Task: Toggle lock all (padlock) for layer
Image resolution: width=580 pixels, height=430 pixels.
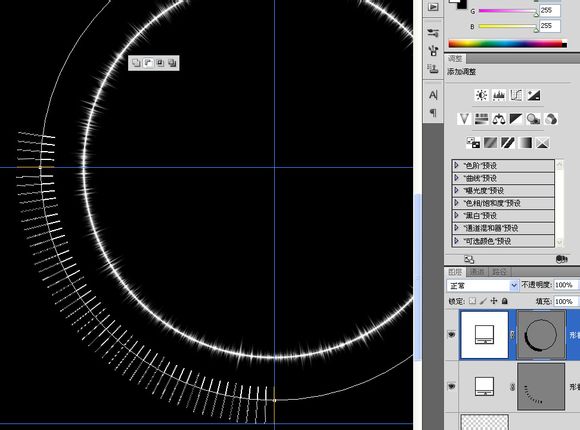Action: [x=505, y=301]
